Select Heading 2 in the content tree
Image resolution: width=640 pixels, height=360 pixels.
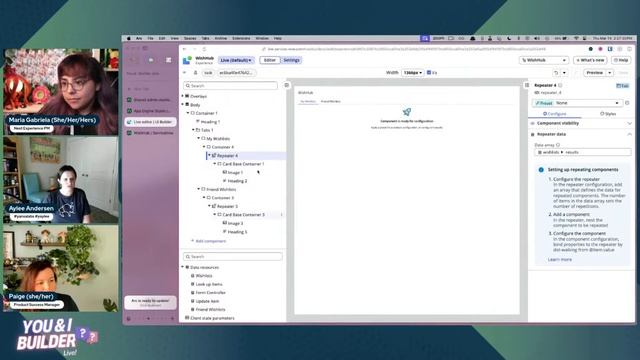coord(237,181)
